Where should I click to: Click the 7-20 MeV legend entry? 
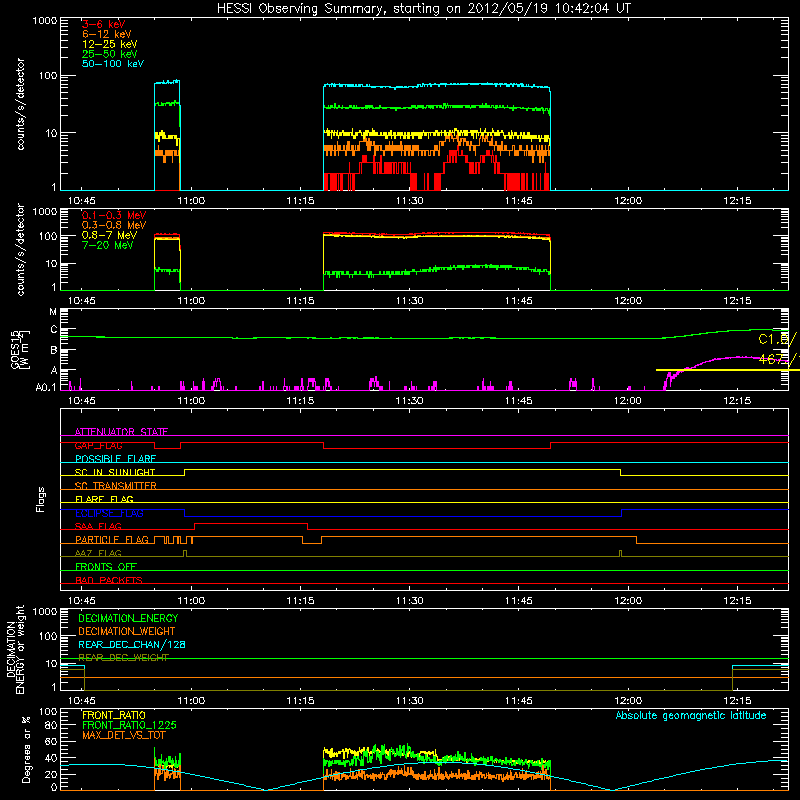point(107,245)
